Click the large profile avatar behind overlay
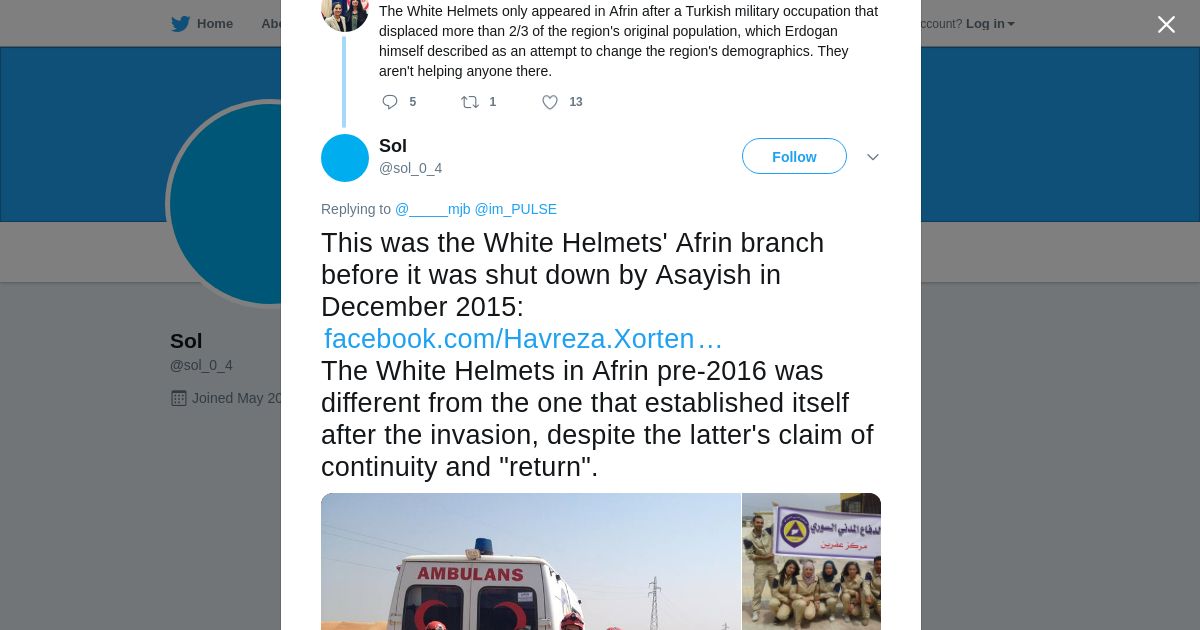 225,203
